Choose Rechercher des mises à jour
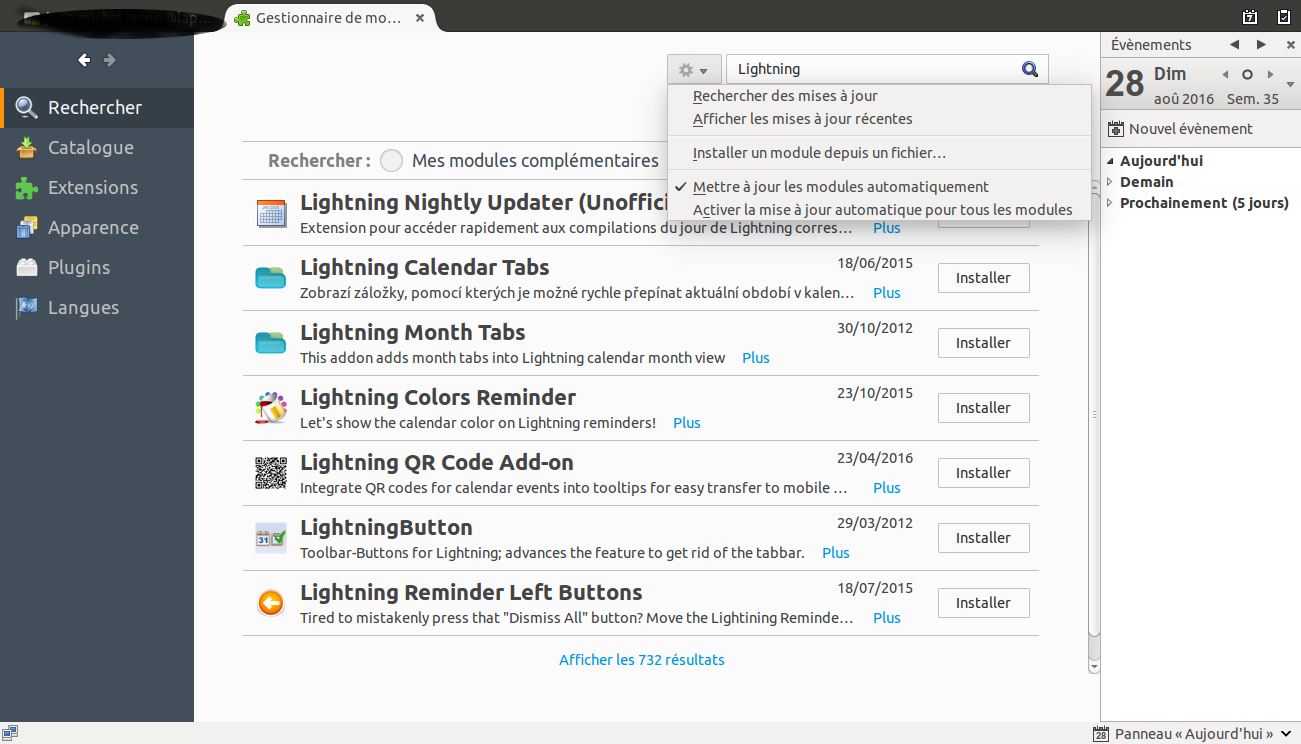 [x=879, y=96]
